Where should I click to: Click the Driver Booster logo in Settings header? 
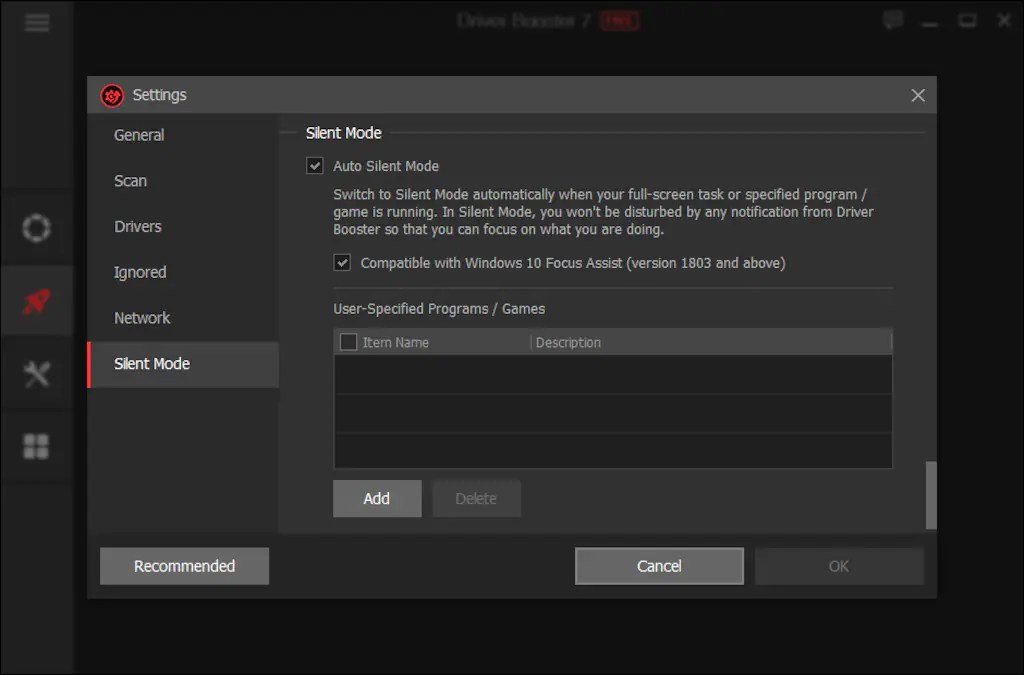112,95
